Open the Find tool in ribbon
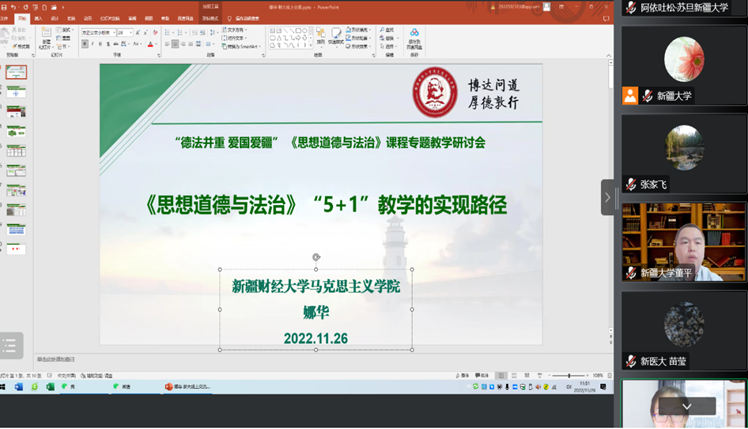 click(388, 31)
